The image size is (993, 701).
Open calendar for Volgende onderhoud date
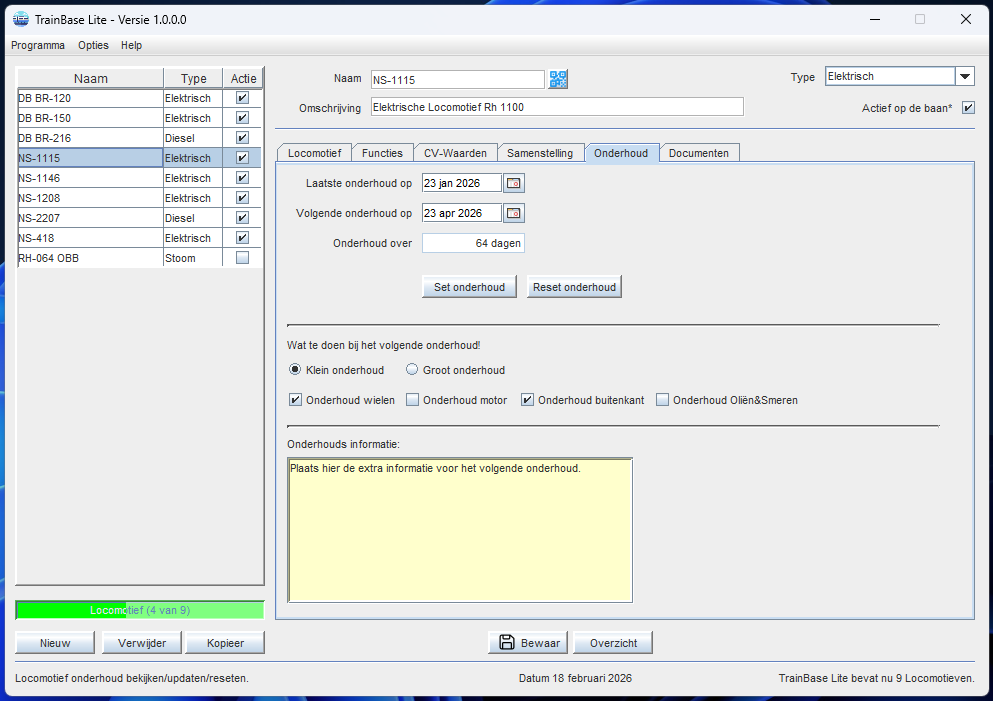coord(513,213)
